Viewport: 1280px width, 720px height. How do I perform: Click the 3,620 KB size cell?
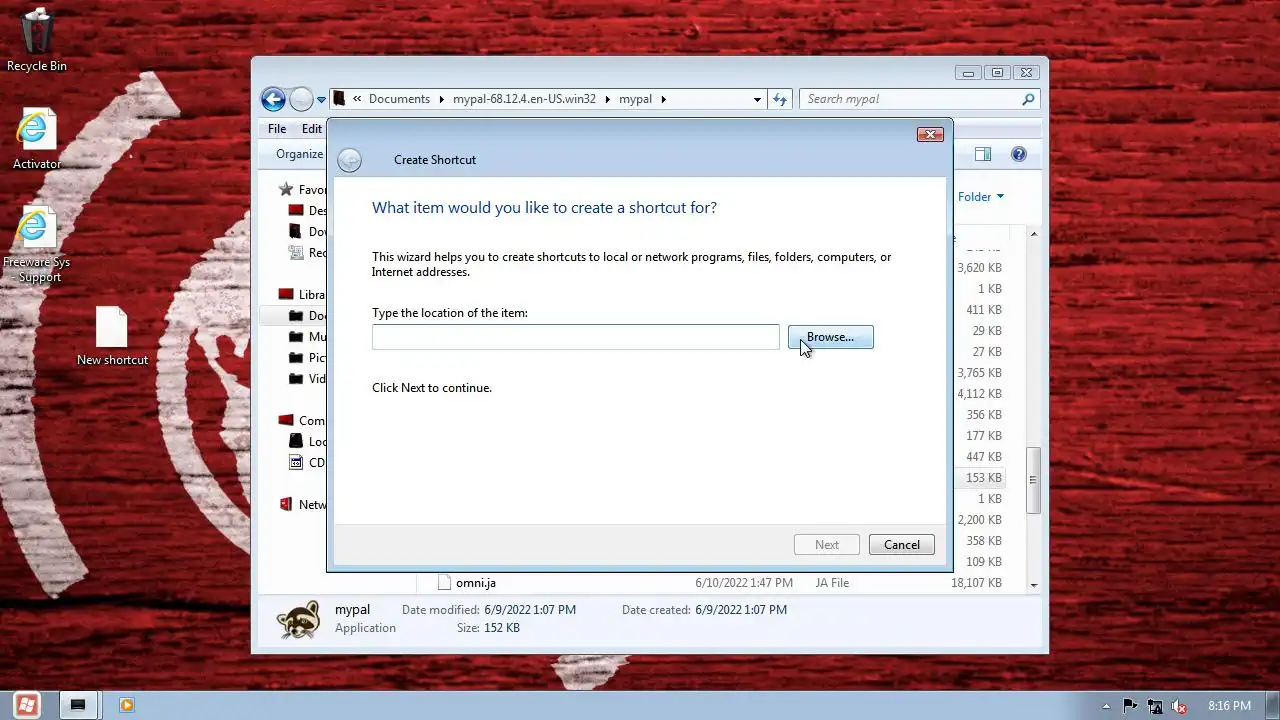click(x=979, y=267)
